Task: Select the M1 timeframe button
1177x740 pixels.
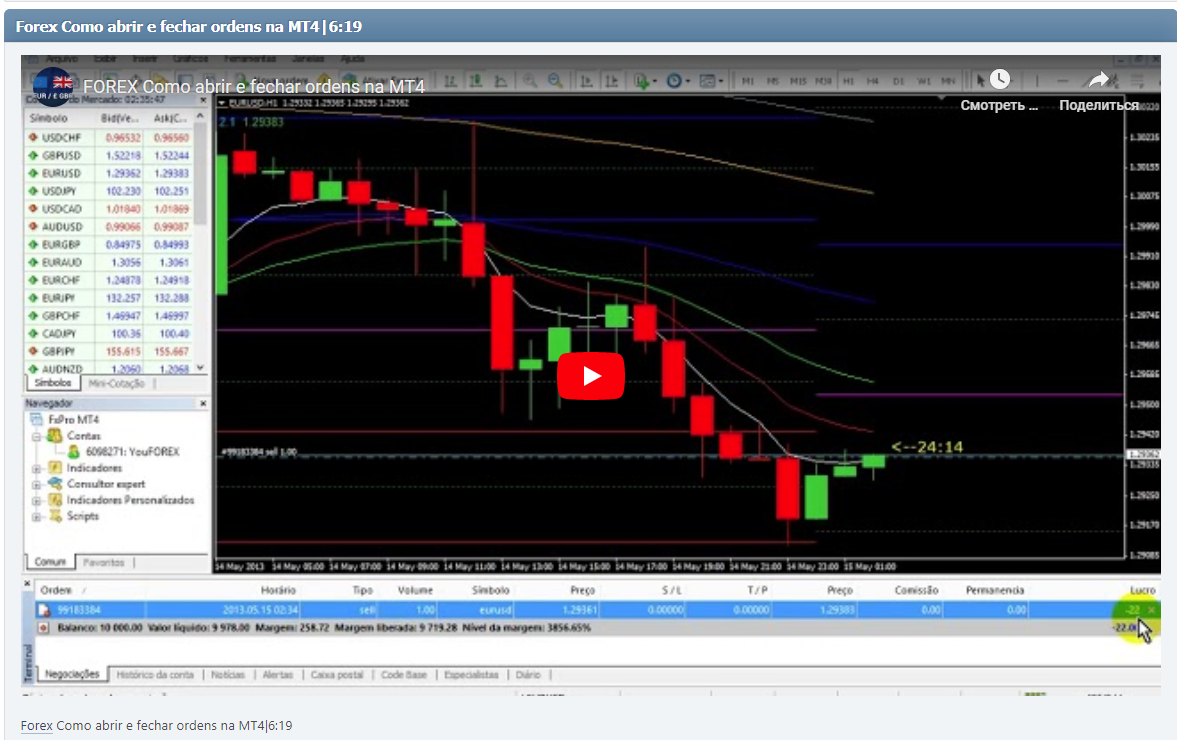Action: click(747, 79)
